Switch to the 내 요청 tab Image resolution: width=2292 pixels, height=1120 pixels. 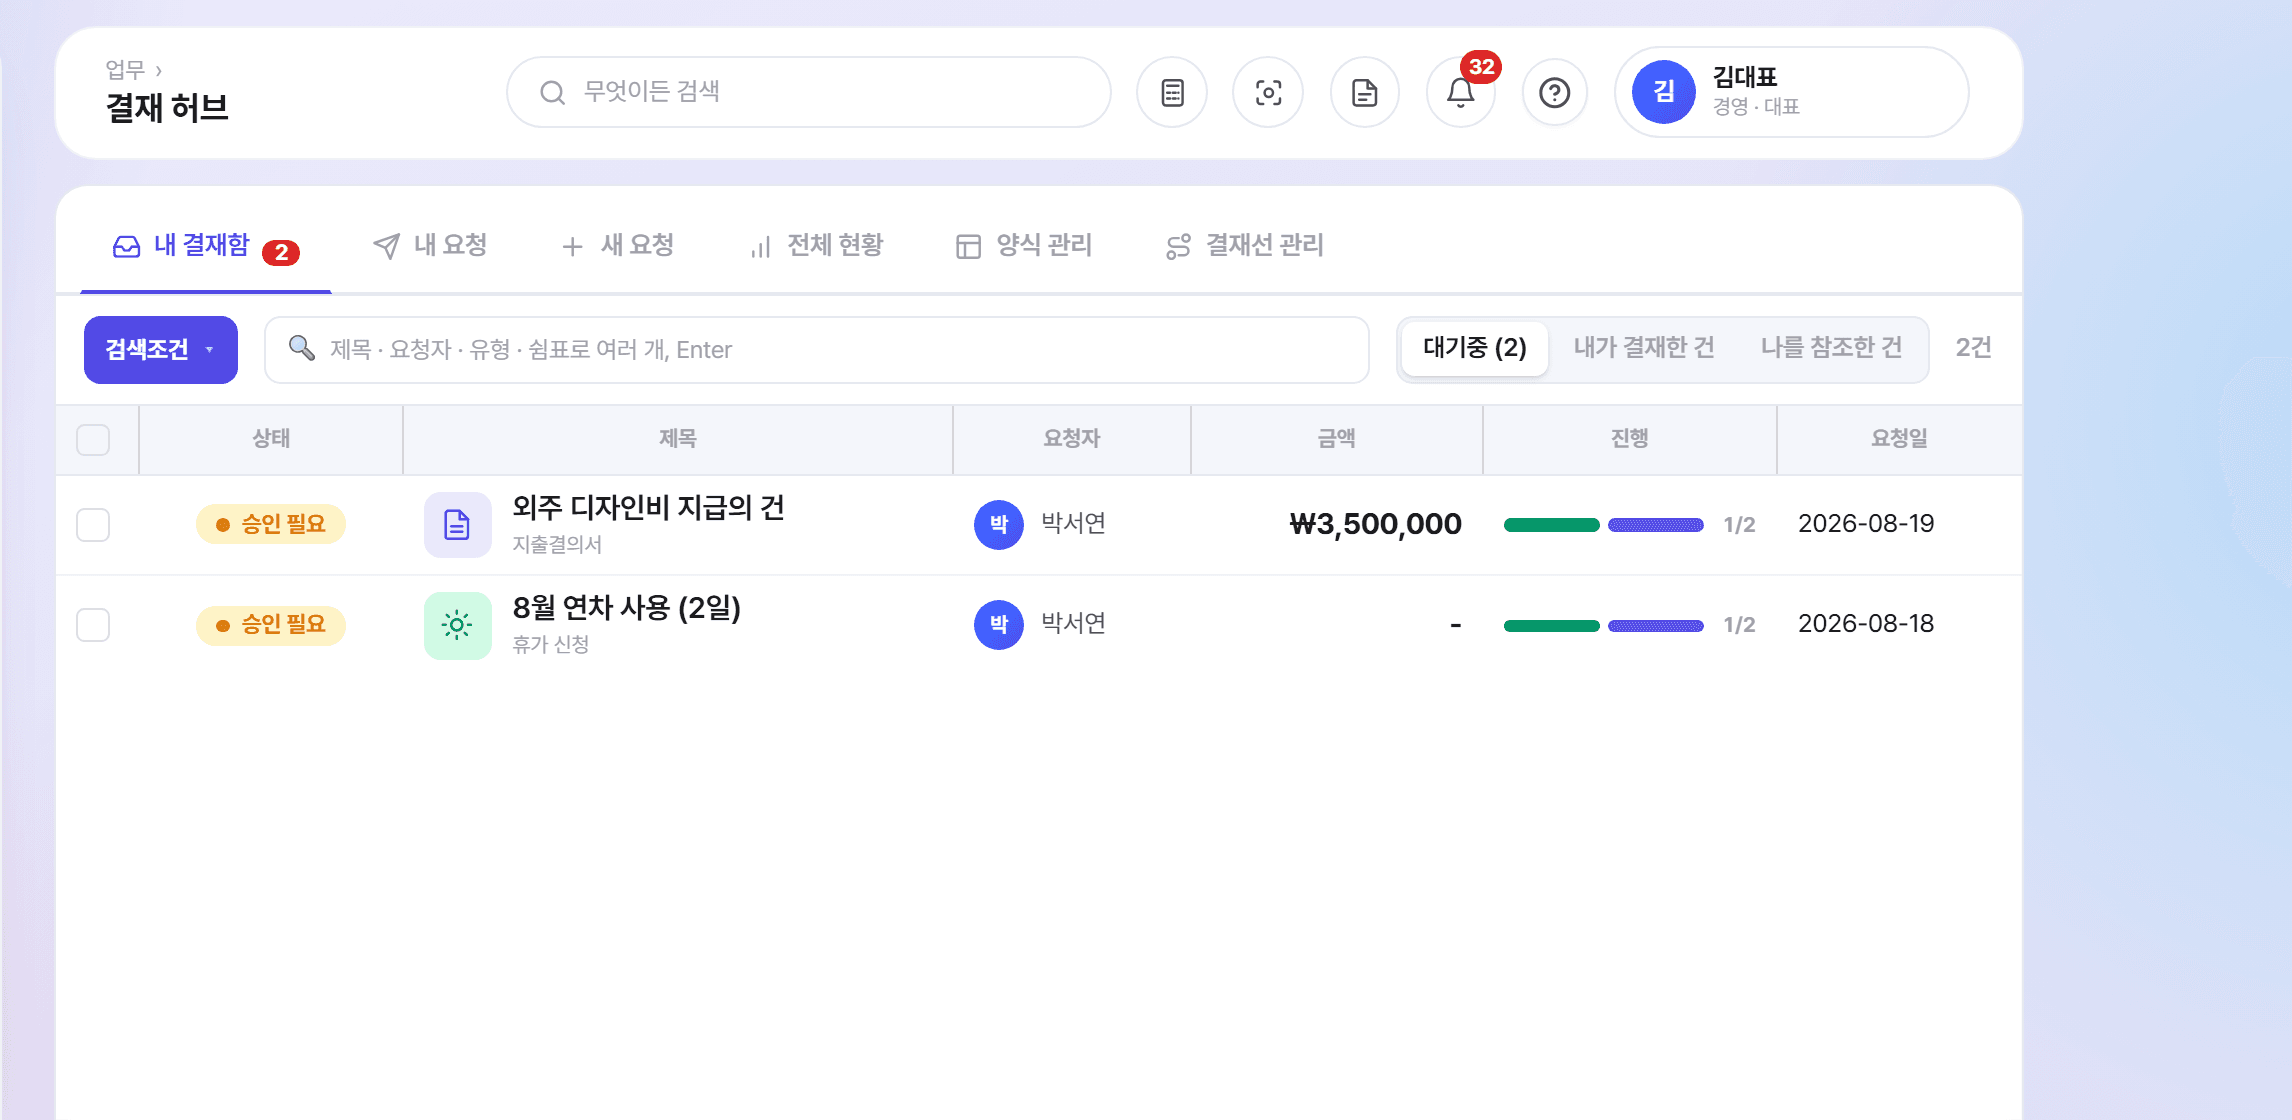click(430, 246)
